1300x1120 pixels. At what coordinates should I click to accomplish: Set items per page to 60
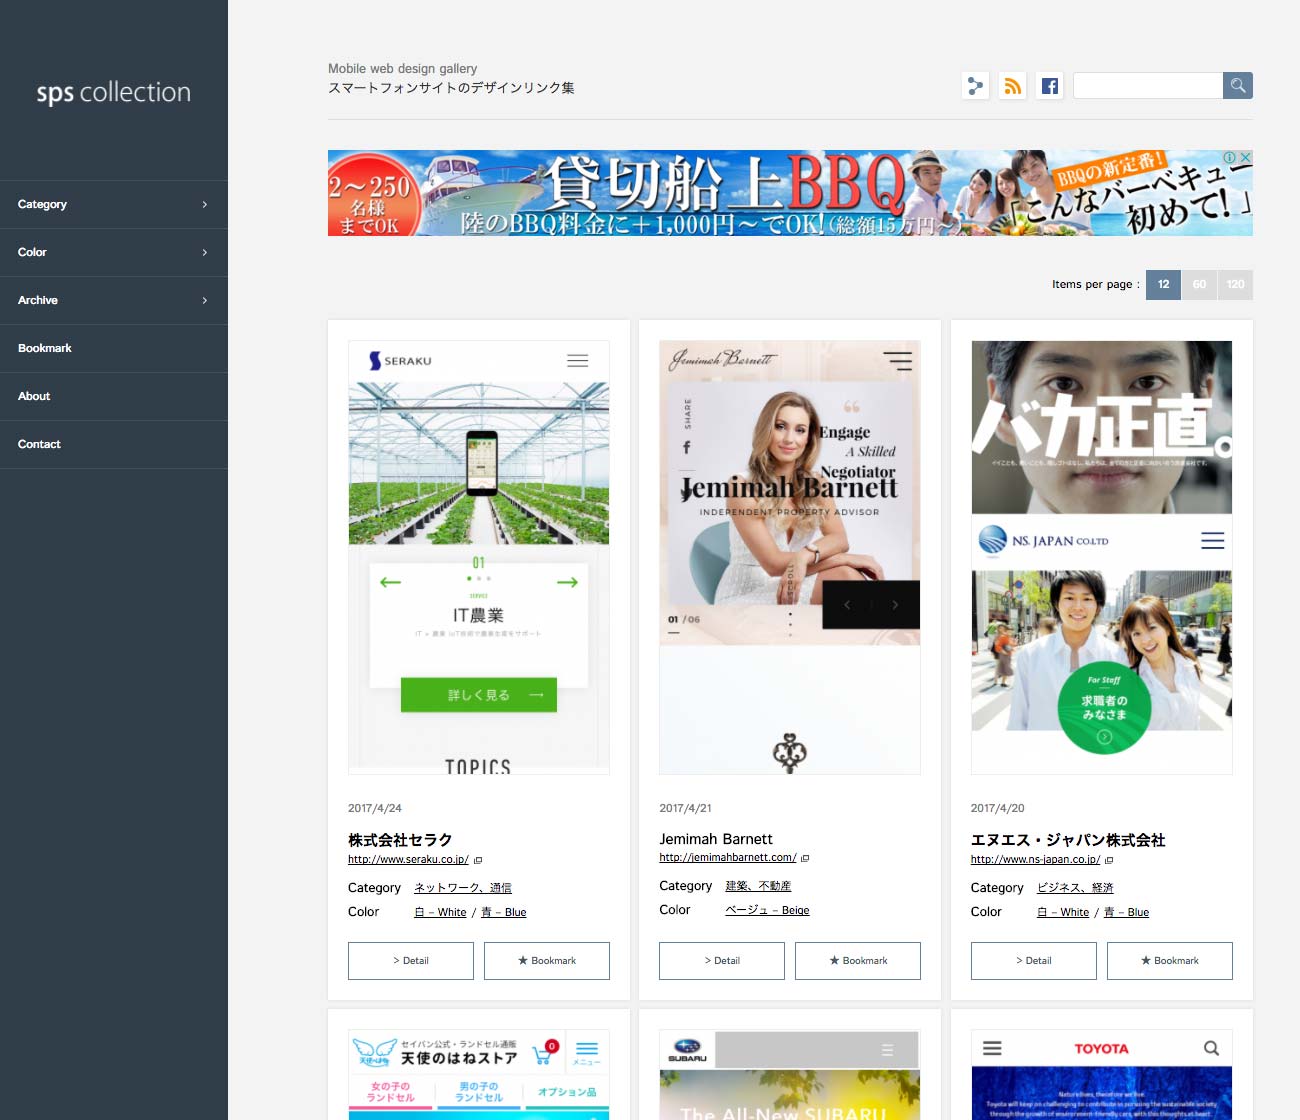pyautogui.click(x=1199, y=285)
